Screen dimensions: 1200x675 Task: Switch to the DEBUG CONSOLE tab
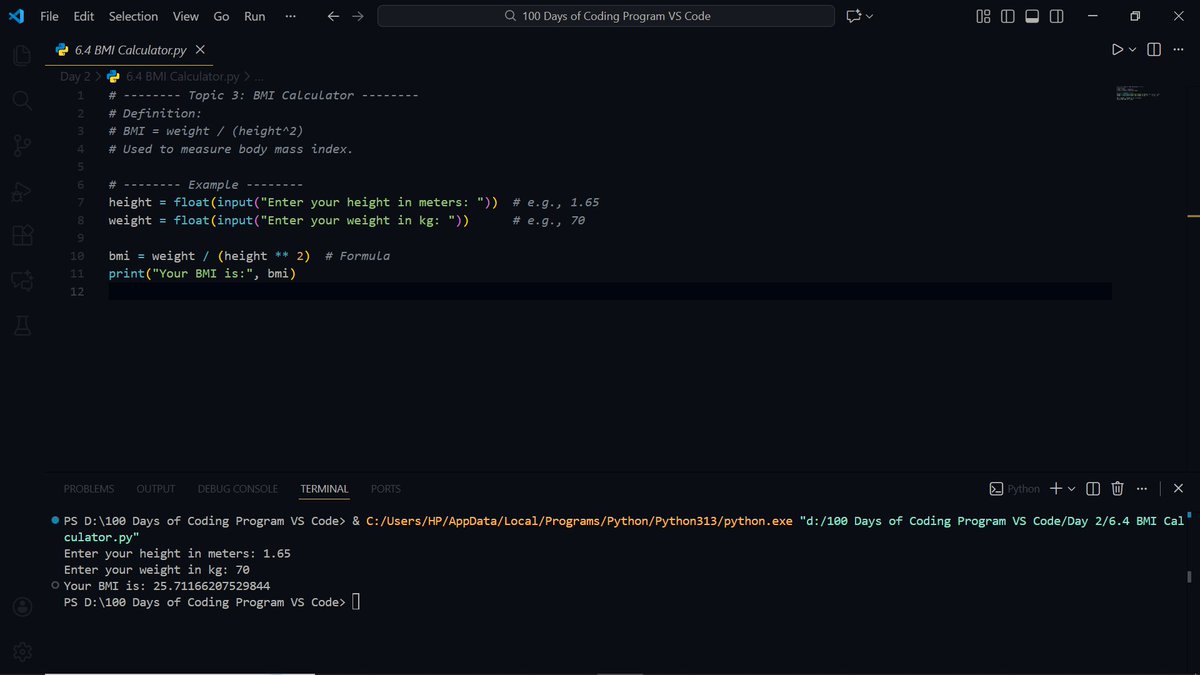pyautogui.click(x=237, y=489)
